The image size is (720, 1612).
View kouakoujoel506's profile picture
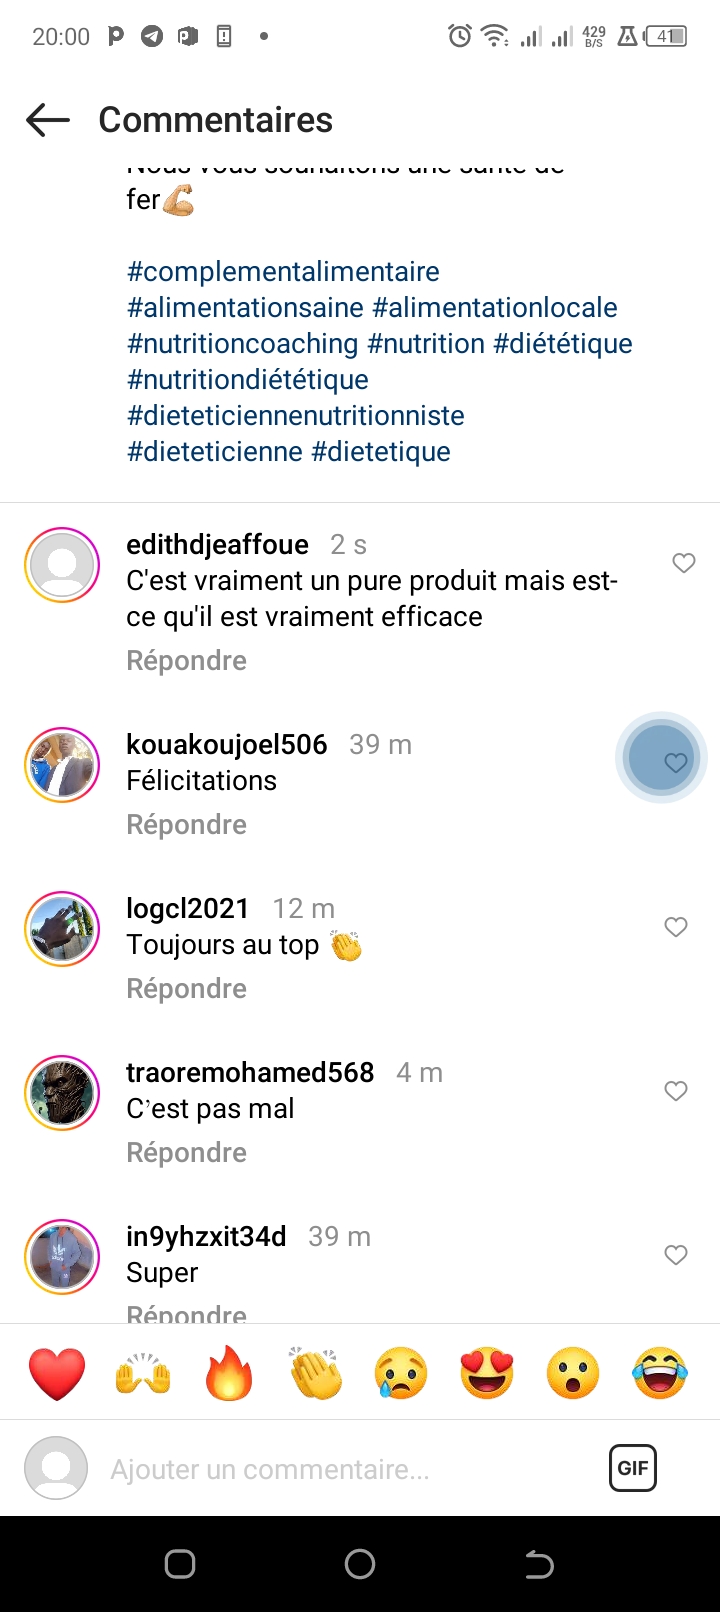pos(62,765)
